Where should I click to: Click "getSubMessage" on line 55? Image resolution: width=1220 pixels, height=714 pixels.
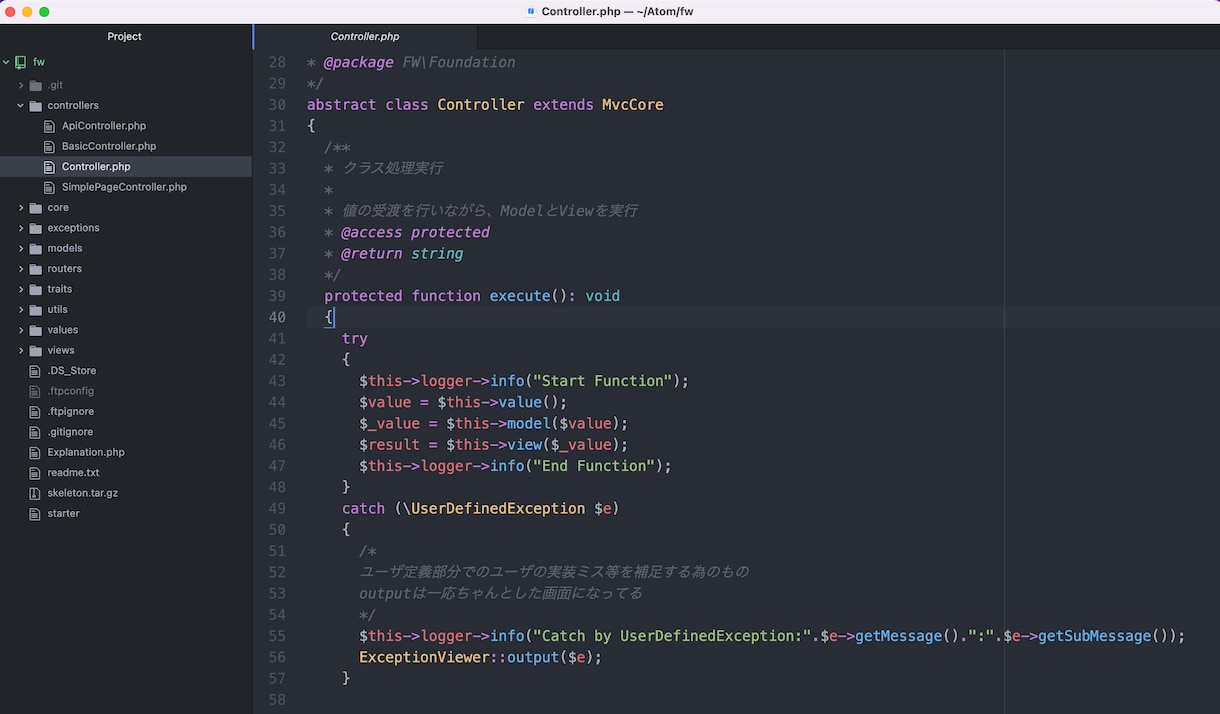point(1095,636)
